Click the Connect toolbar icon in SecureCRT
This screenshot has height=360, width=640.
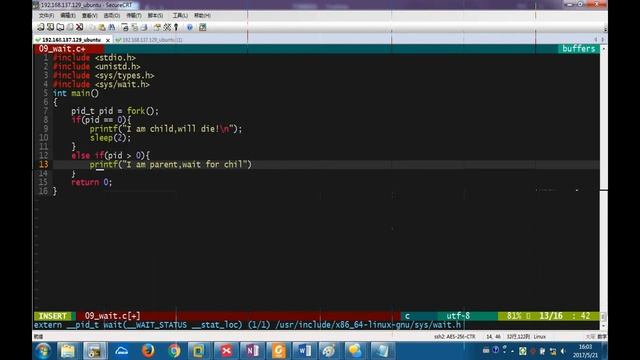(40, 27)
